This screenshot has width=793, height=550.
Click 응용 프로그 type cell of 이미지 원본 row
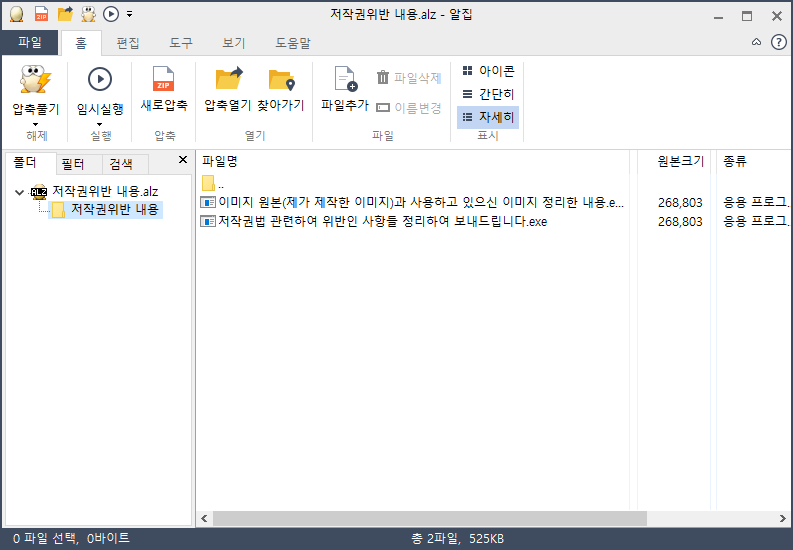(x=756, y=202)
